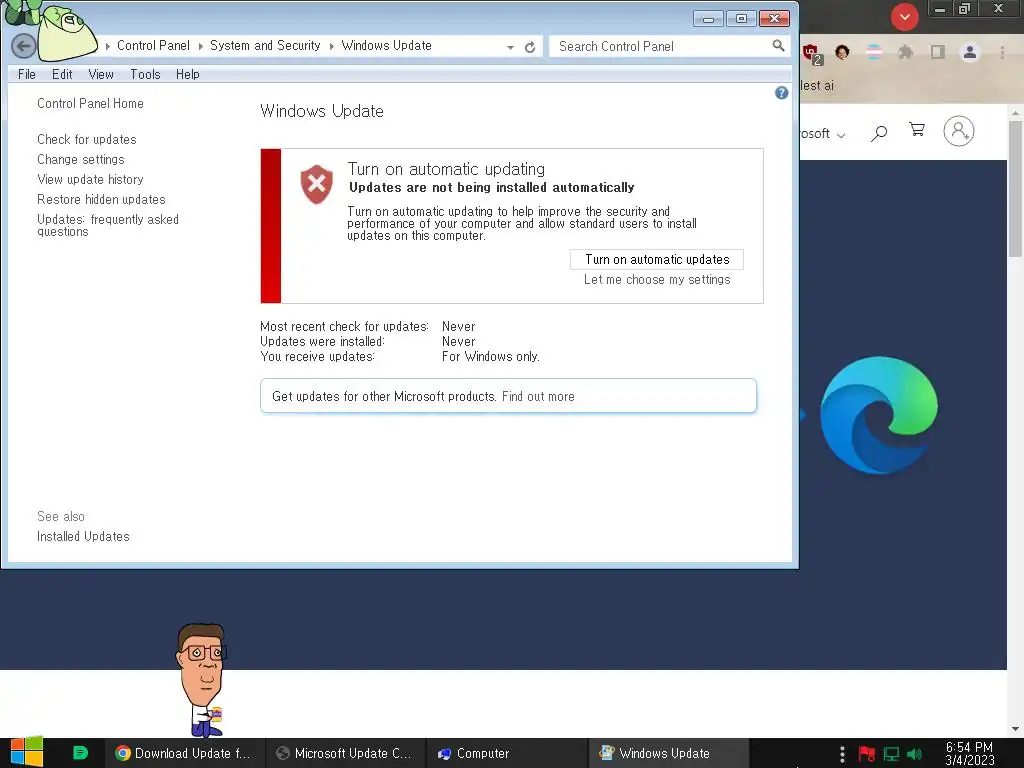Click the Action Center flag tray icon
The image size is (1024, 768).
pyautogui.click(x=867, y=754)
